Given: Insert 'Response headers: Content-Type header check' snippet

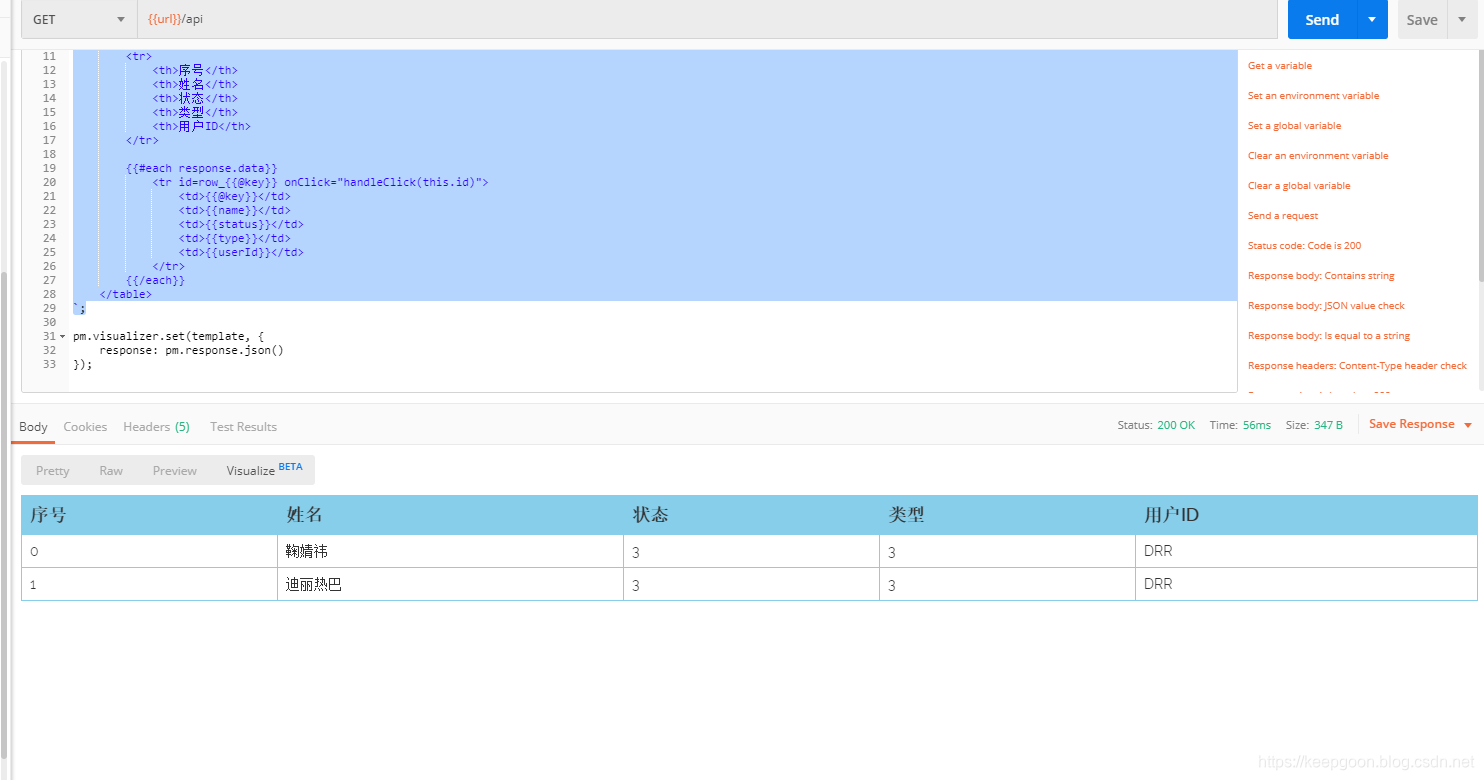Looking at the screenshot, I should click(1357, 366).
